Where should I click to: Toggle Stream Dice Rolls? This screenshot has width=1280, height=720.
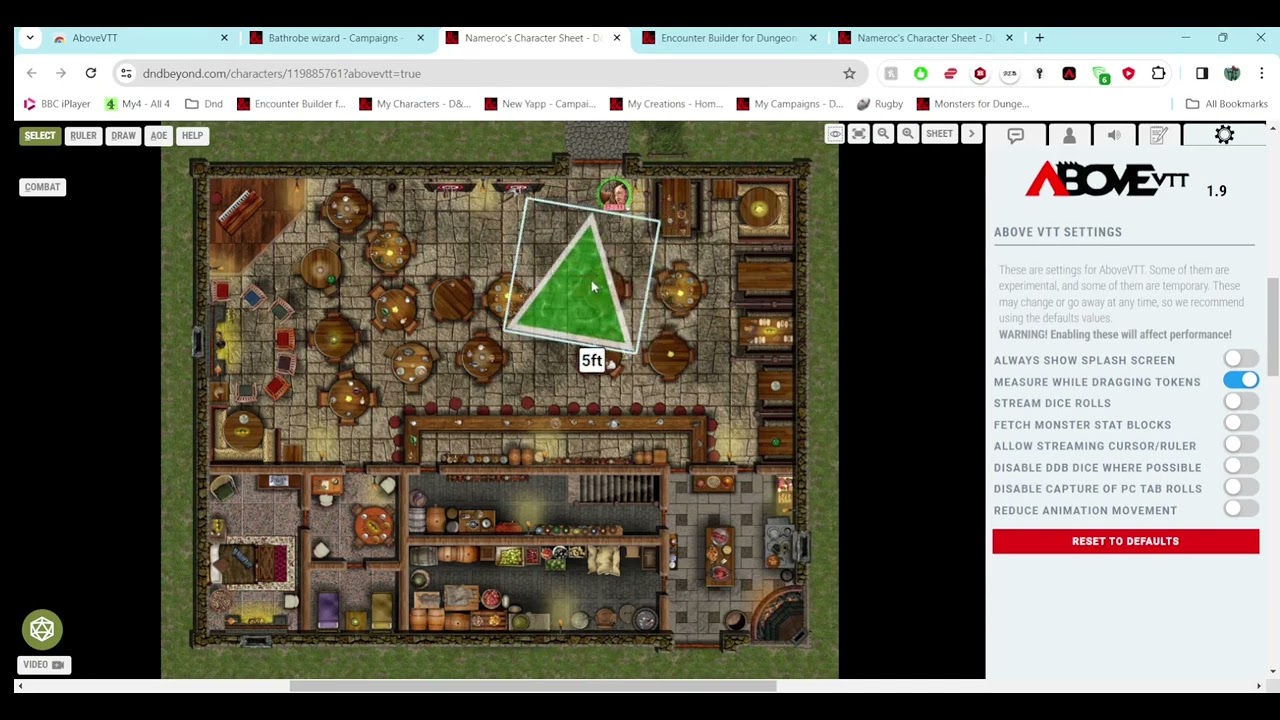[1240, 402]
